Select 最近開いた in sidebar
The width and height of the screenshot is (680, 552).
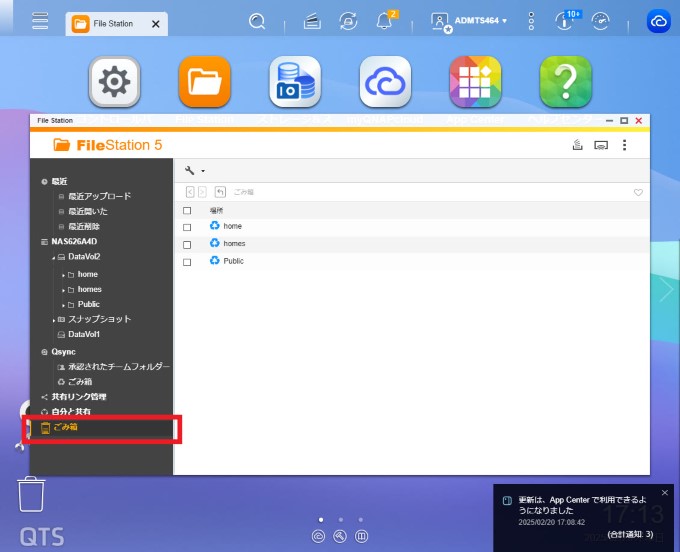click(88, 211)
